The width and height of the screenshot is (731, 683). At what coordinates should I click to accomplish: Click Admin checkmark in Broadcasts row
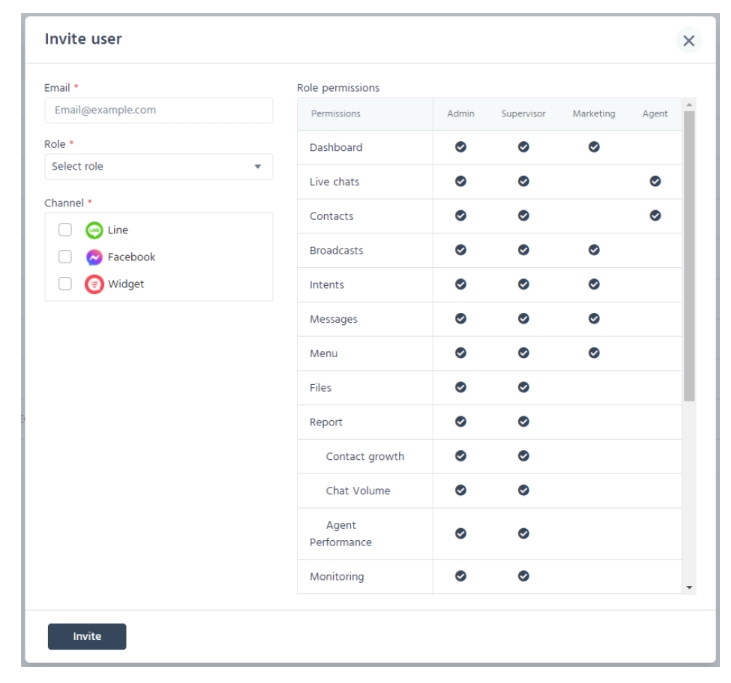pos(461,250)
